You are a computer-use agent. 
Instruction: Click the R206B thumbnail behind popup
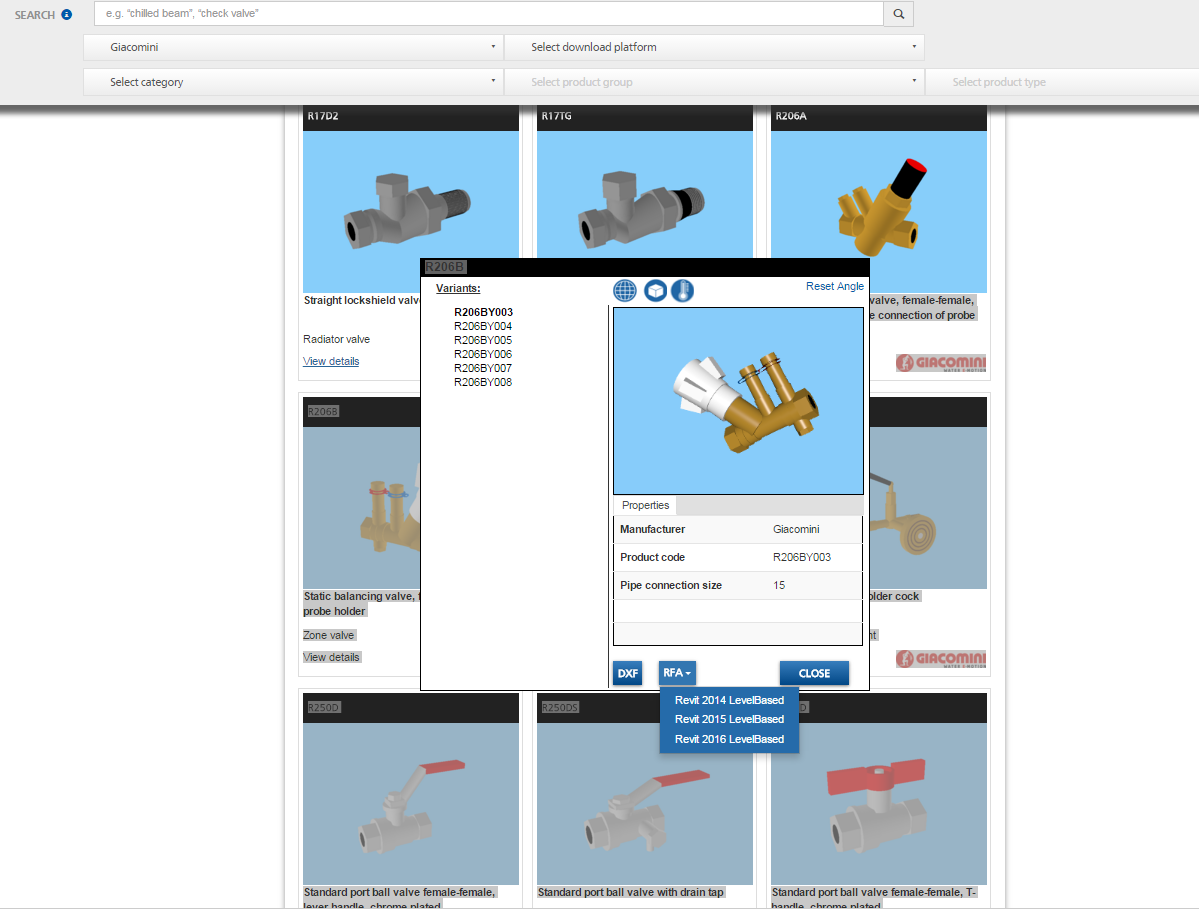coord(362,508)
